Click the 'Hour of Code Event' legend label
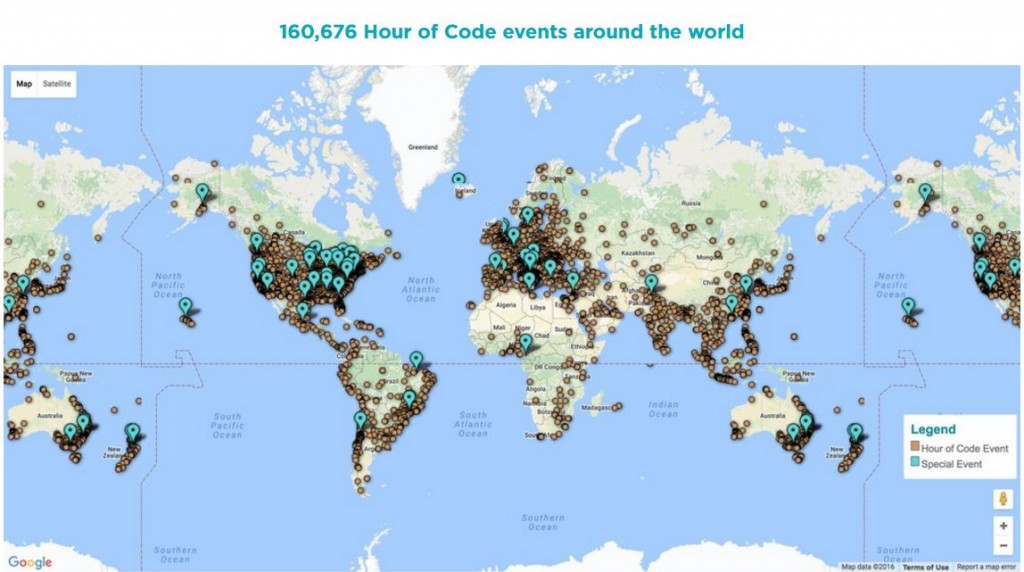Screen dimensions: 1024x572 965,448
